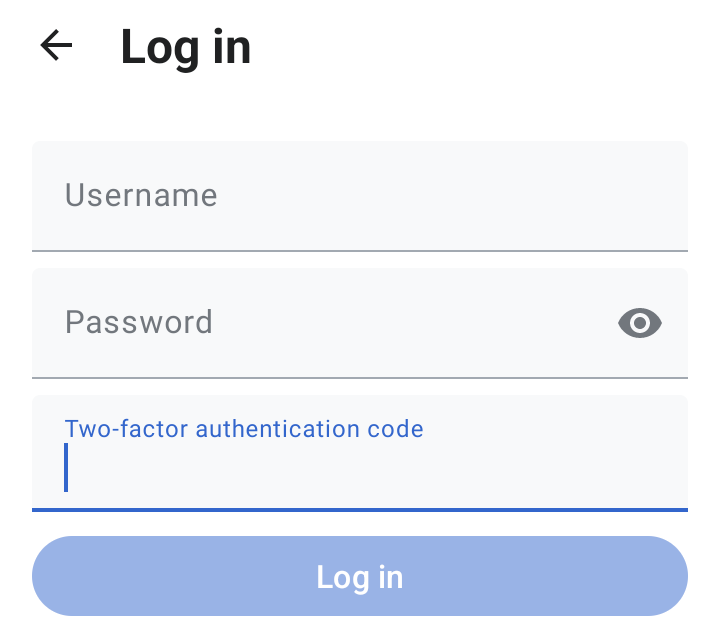The height and width of the screenshot is (638, 720).
Task: Go back using the left arrow icon
Action: pos(56,45)
